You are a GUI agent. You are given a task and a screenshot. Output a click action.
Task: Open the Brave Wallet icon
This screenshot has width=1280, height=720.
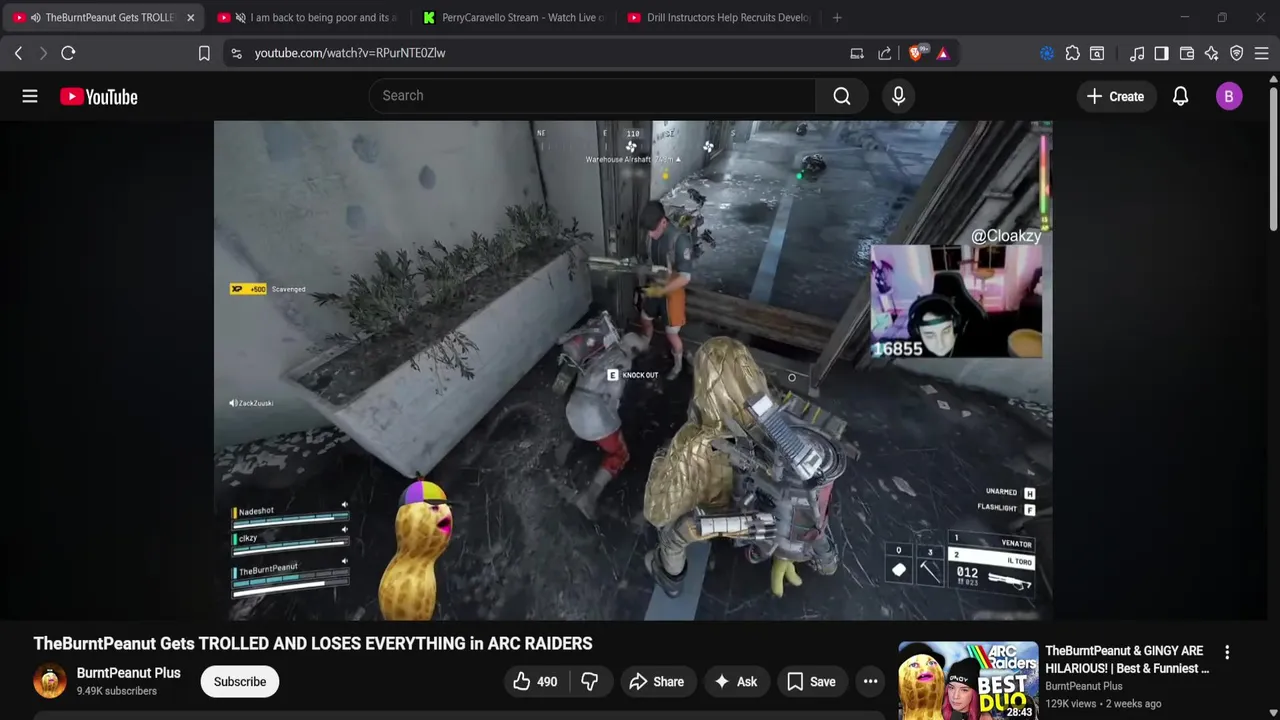point(1187,53)
